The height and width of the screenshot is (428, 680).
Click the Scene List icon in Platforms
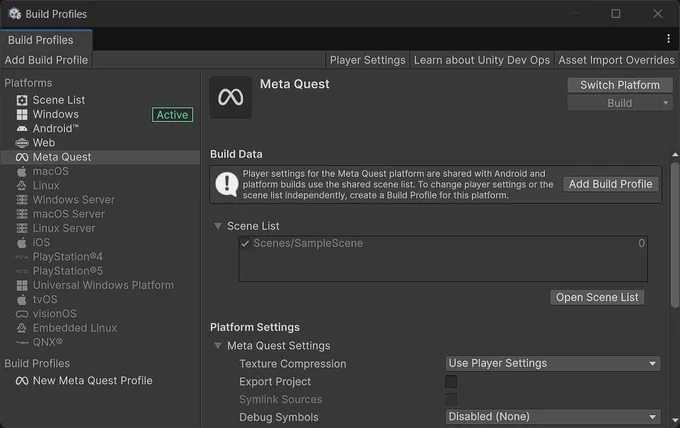coord(22,100)
